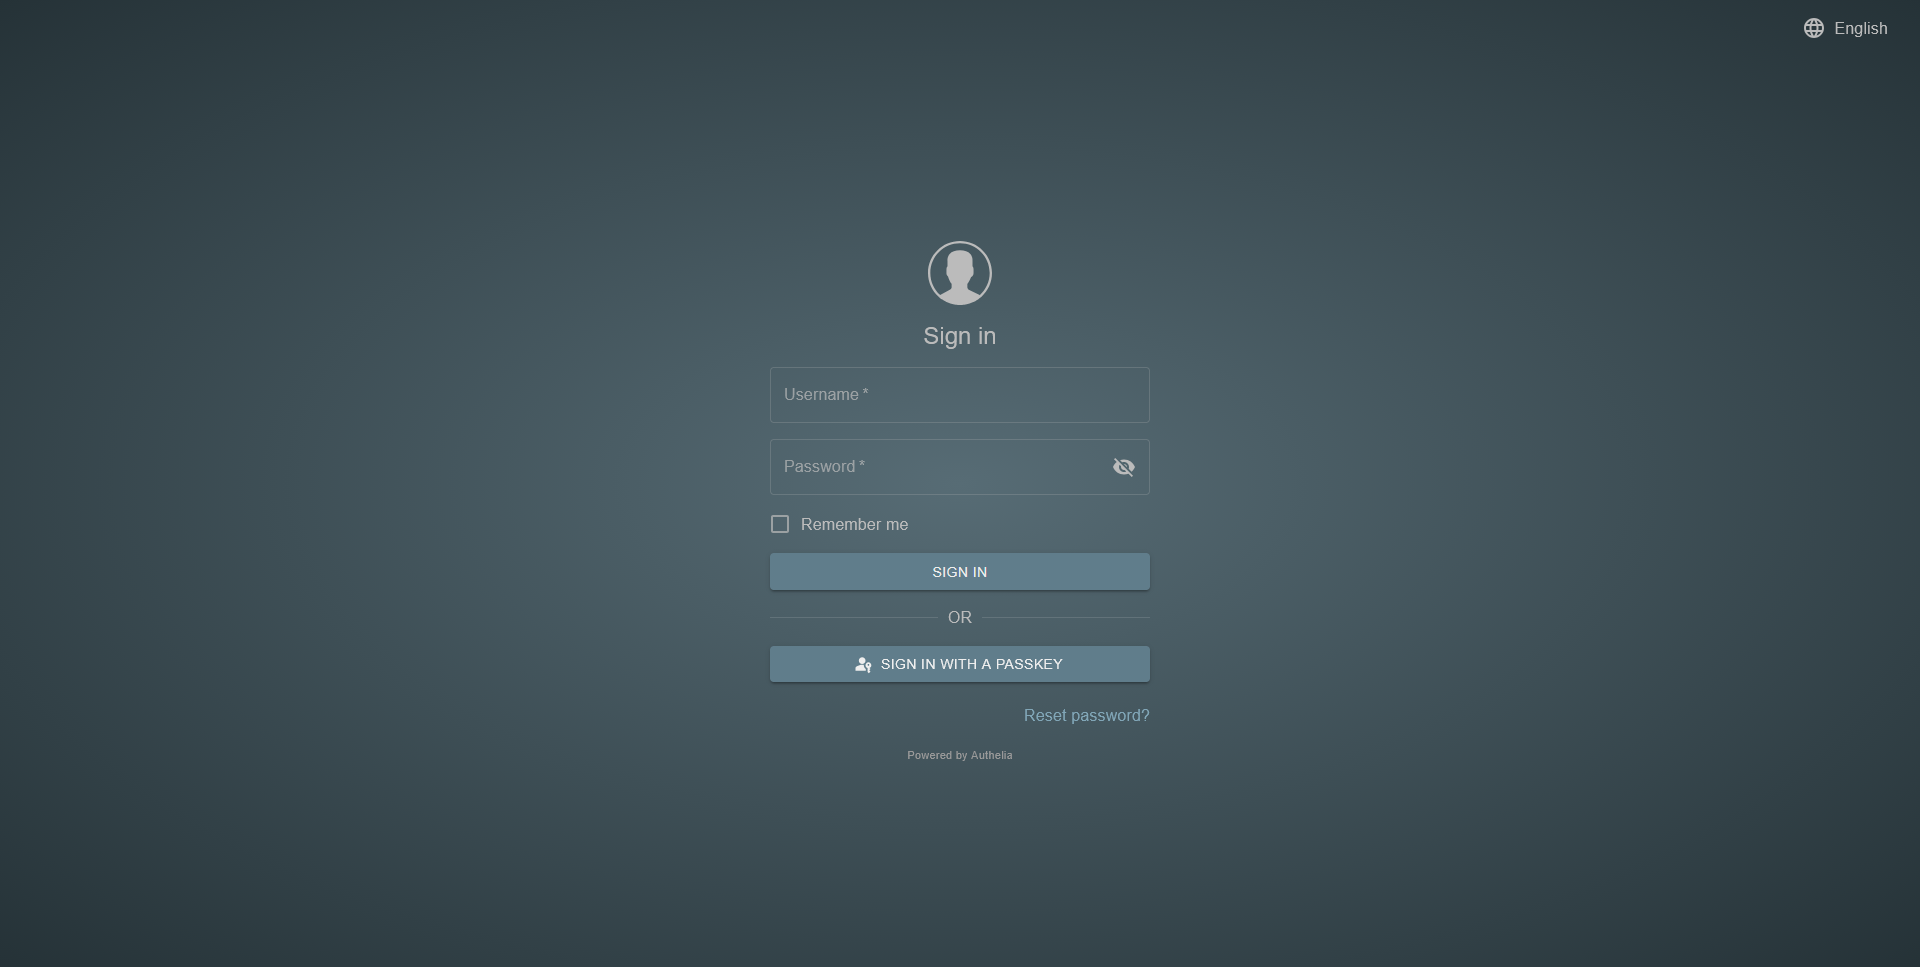Check the Remember me checkbox
Screen dimensions: 1920x967
click(x=780, y=524)
